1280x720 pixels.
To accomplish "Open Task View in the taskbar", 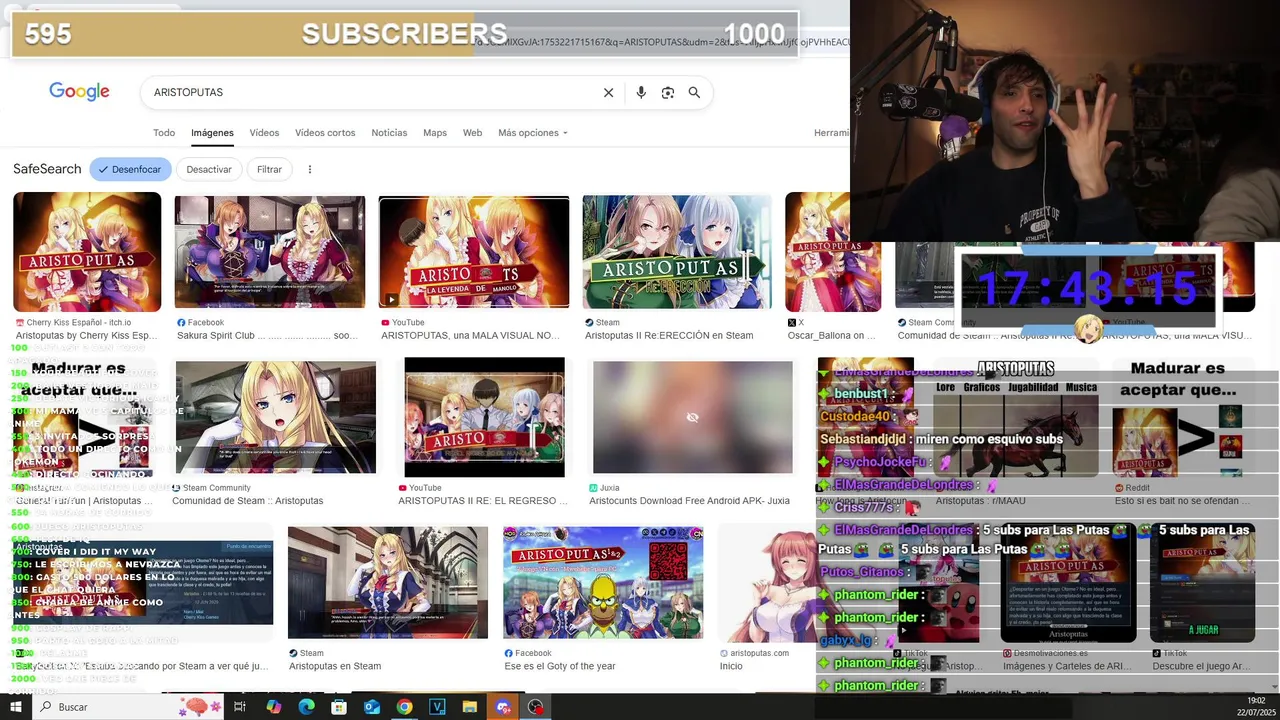I will (x=240, y=707).
